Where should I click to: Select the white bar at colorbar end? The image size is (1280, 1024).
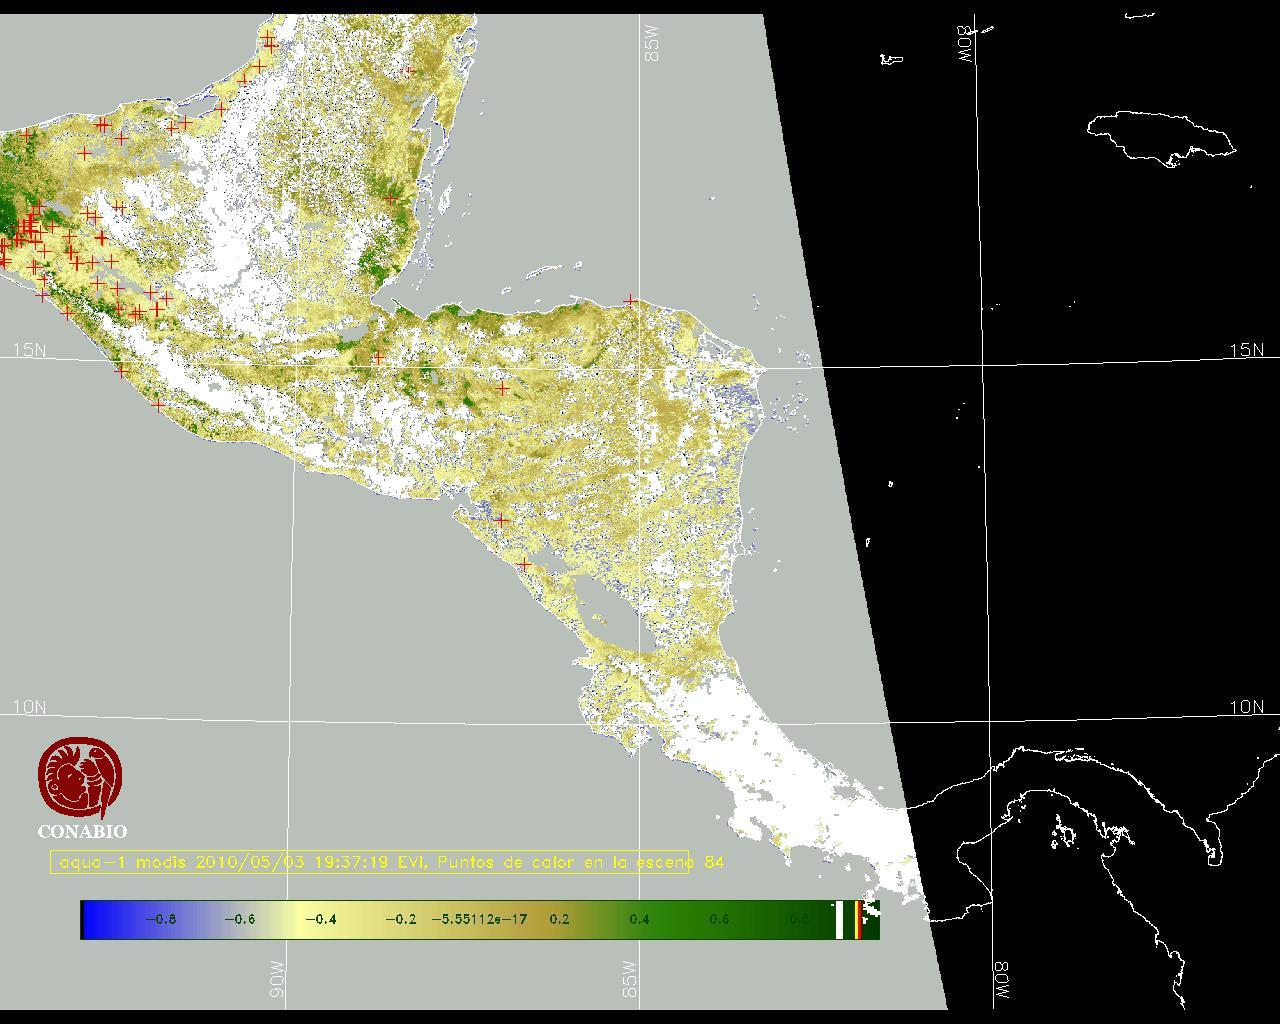point(840,920)
